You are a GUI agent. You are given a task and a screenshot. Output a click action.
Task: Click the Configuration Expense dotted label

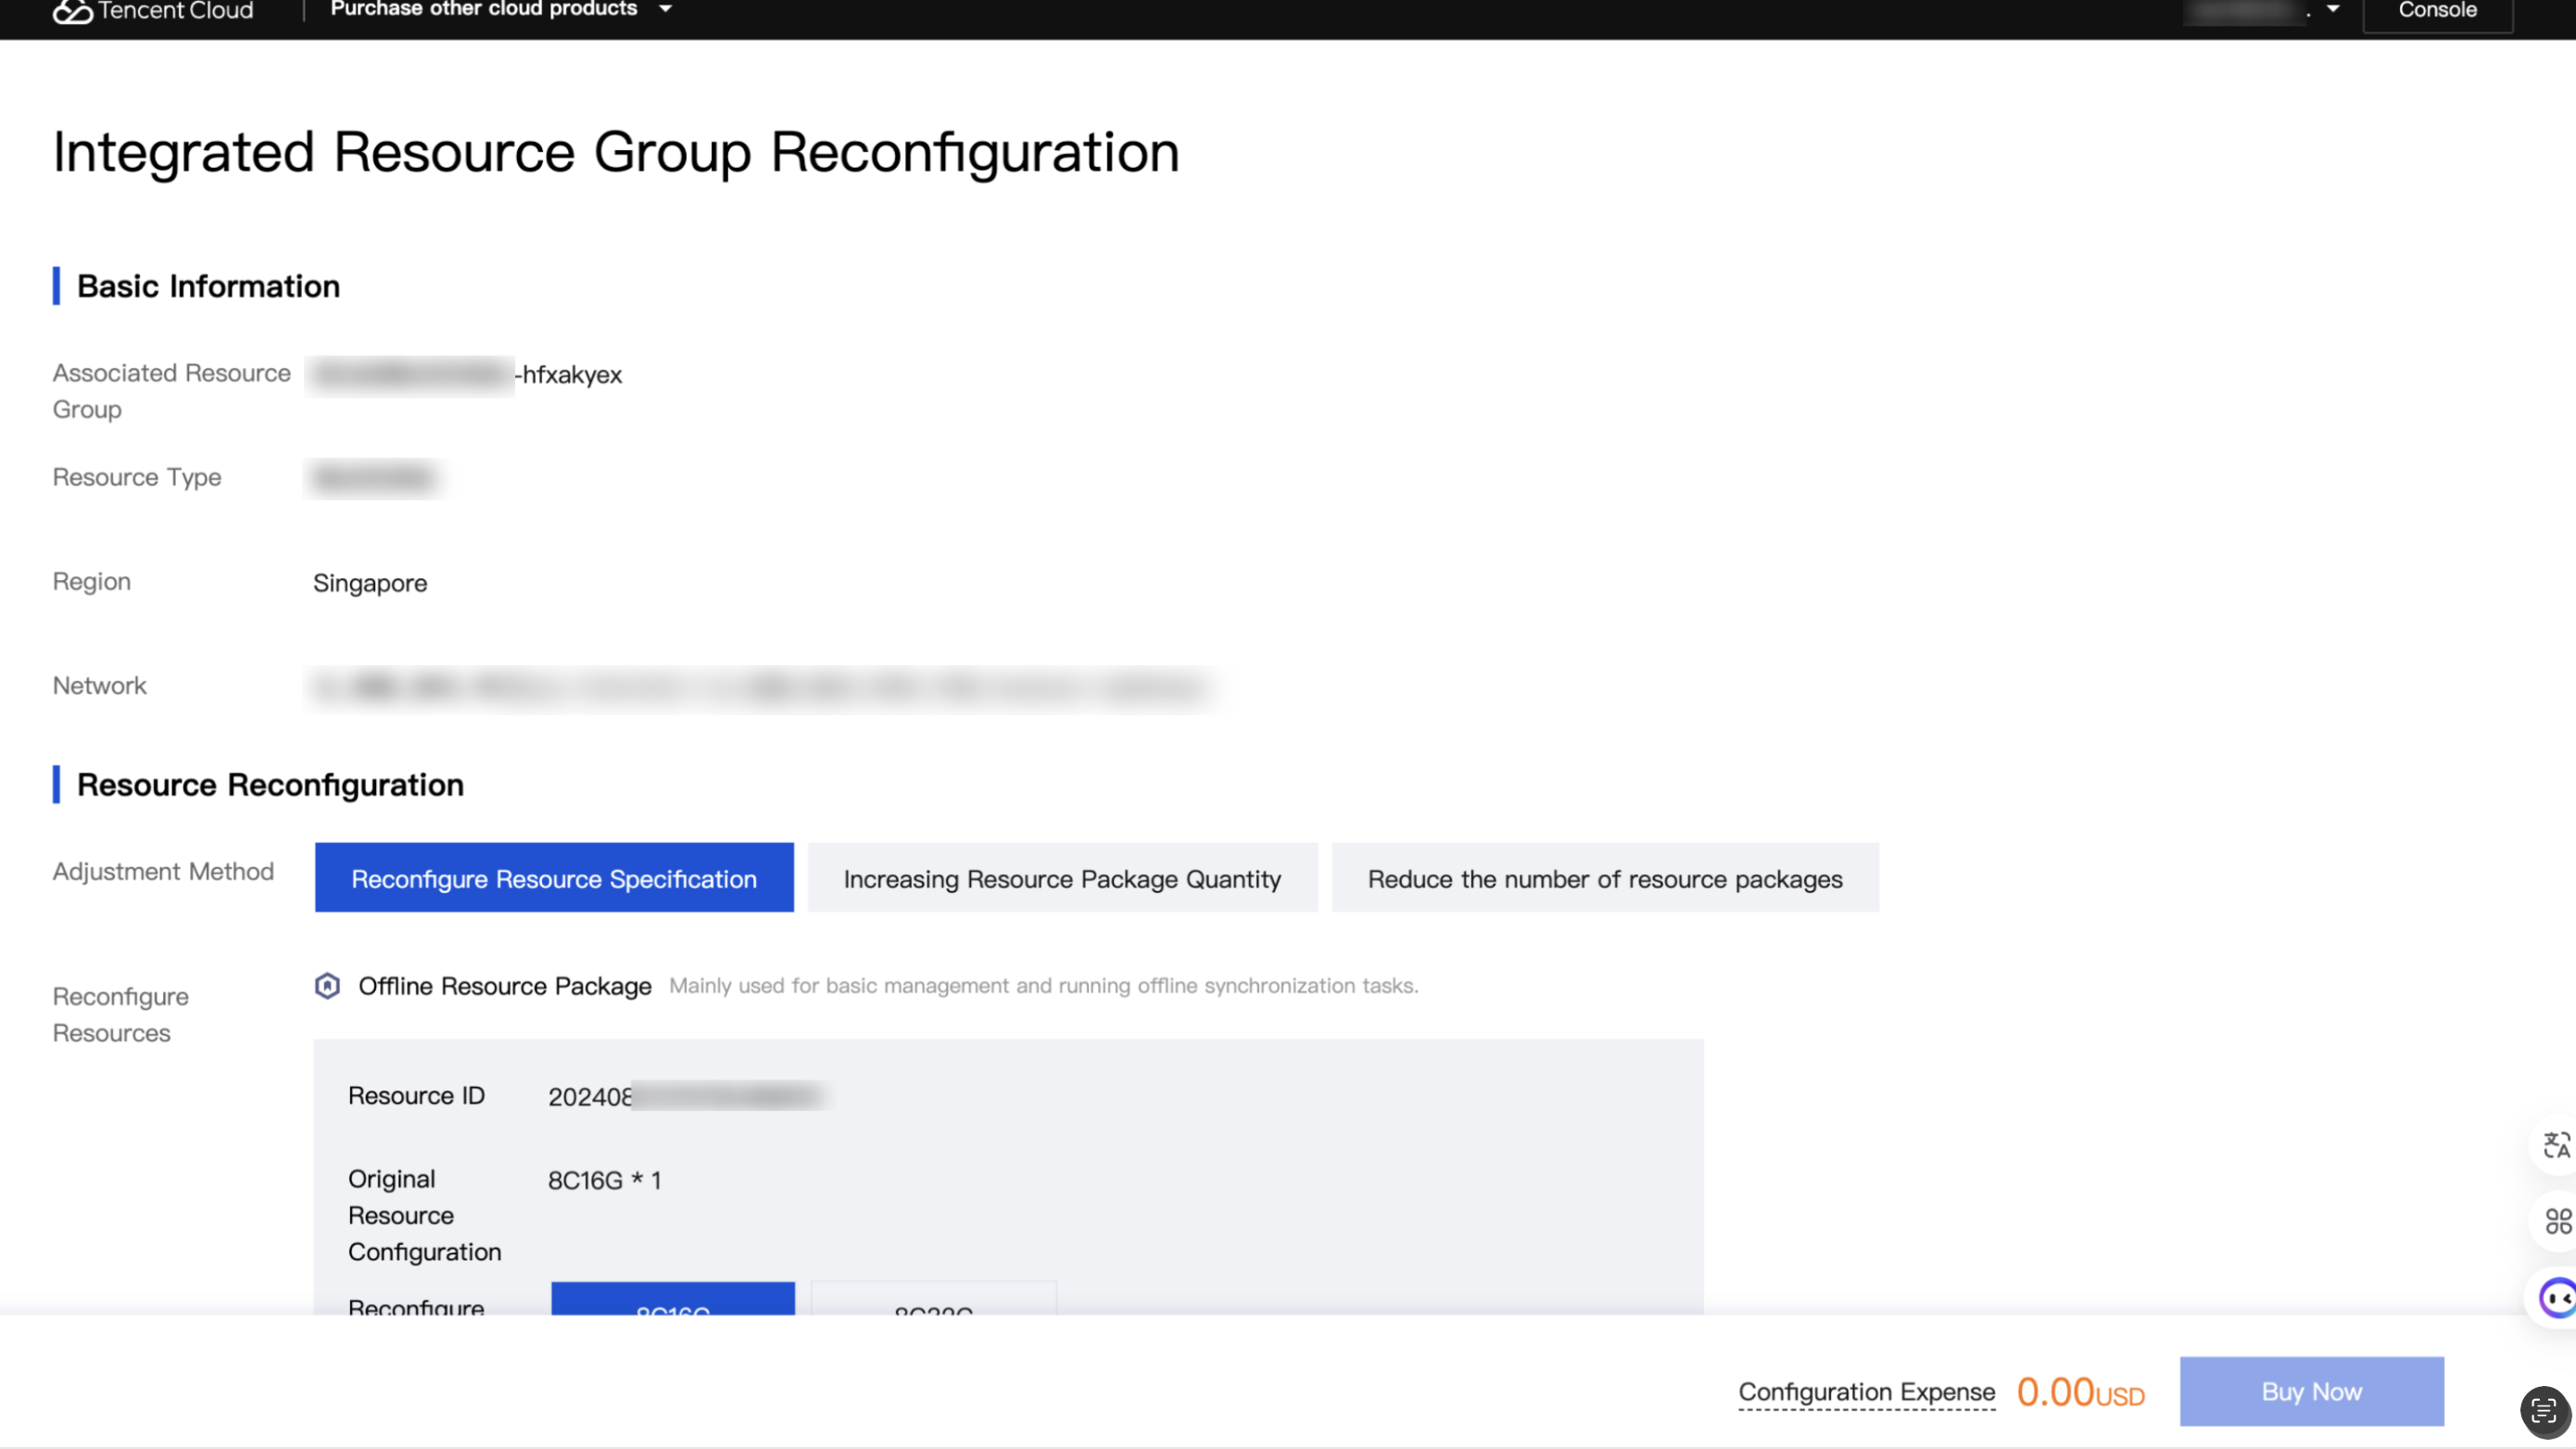[x=1866, y=1392]
